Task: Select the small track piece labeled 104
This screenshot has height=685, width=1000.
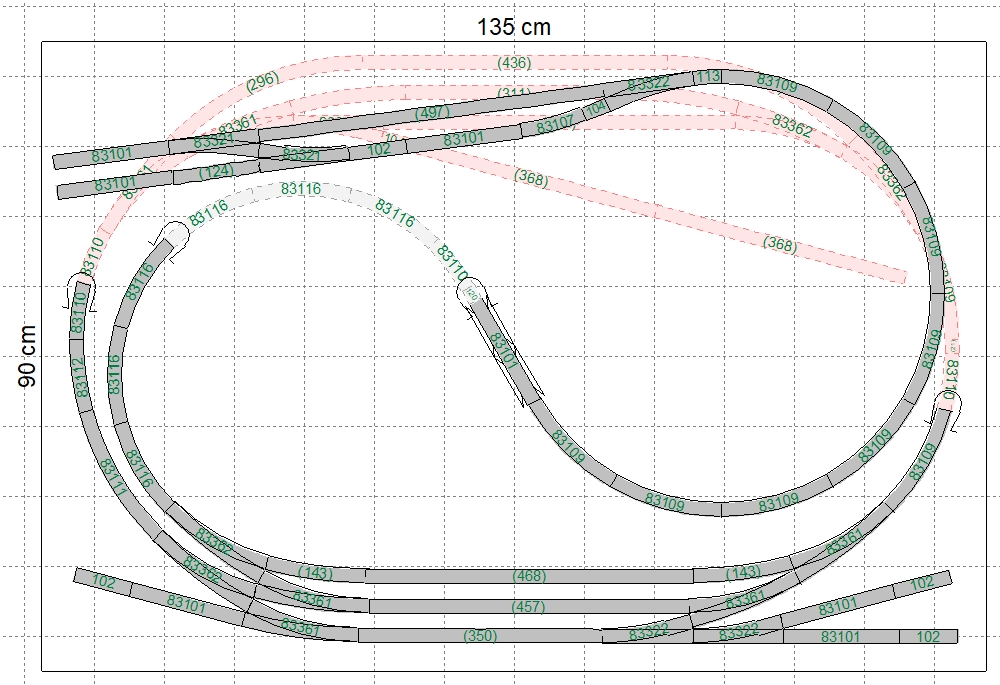Action: click(x=596, y=107)
